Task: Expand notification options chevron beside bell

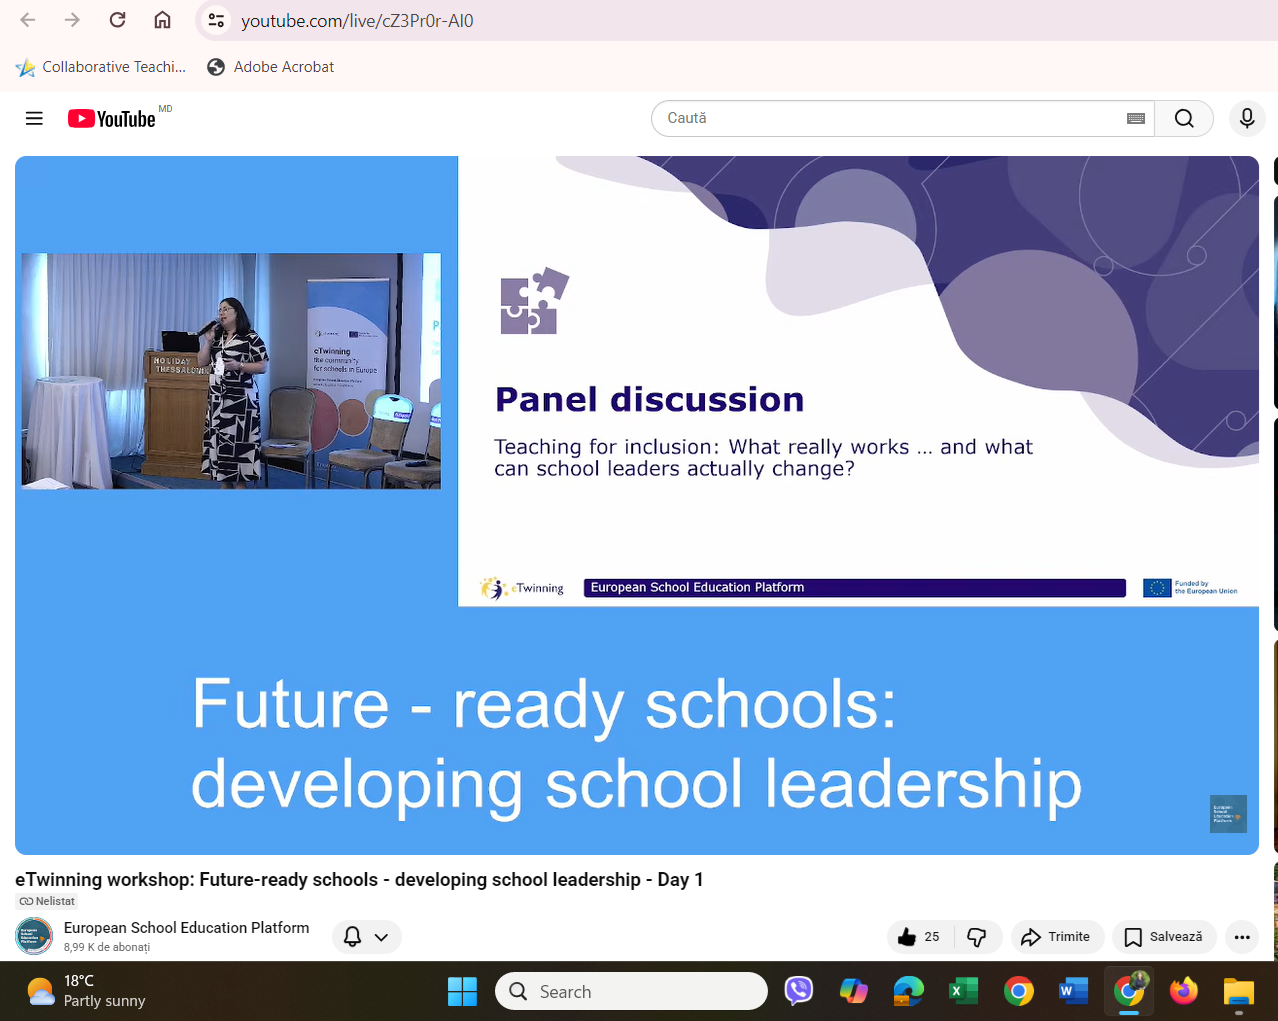Action: tap(381, 937)
